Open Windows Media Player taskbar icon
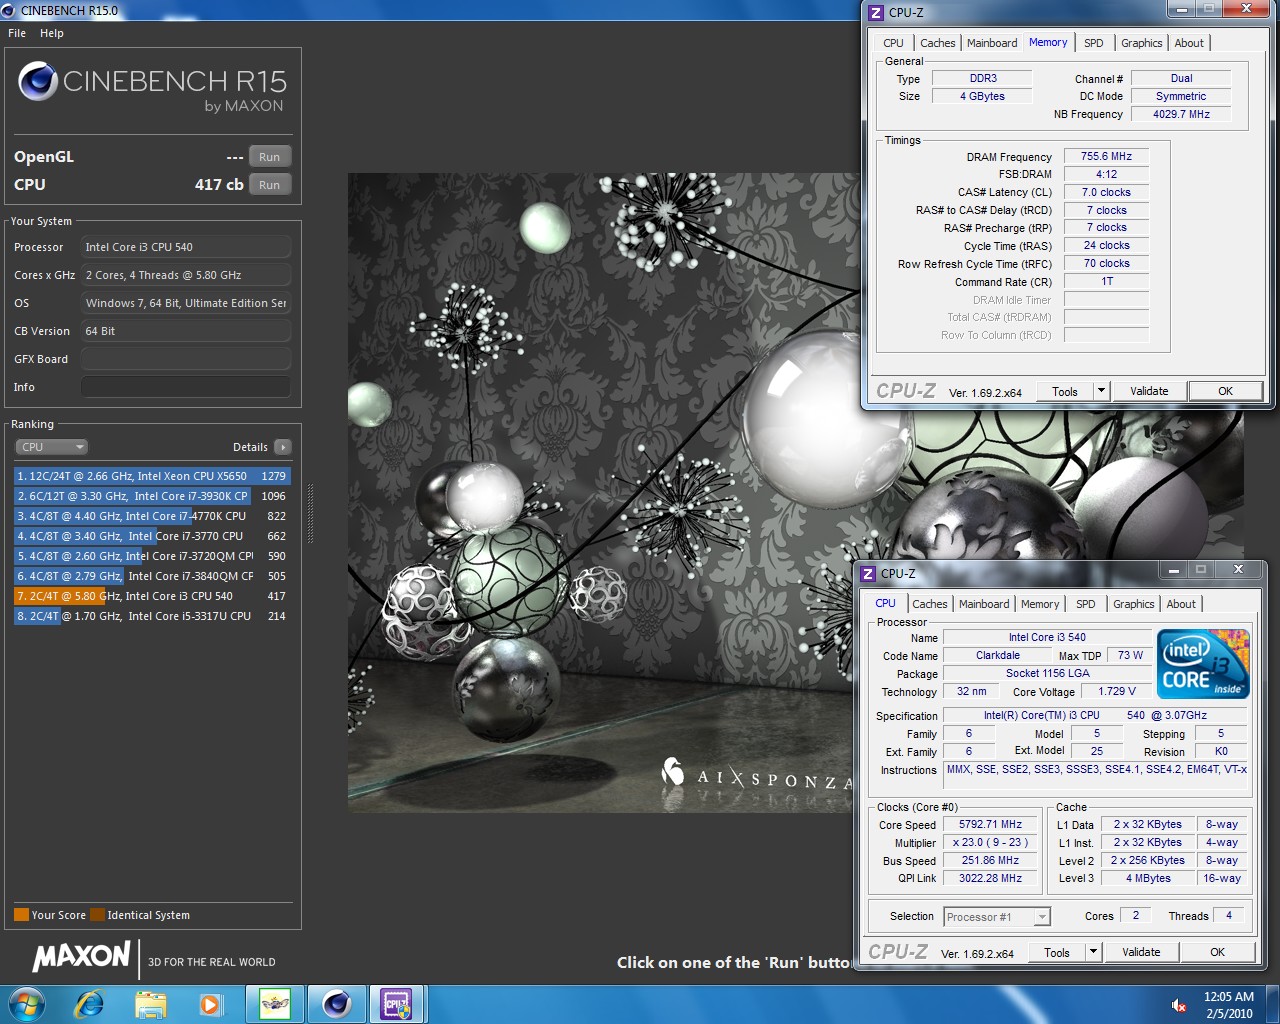 [210, 1003]
